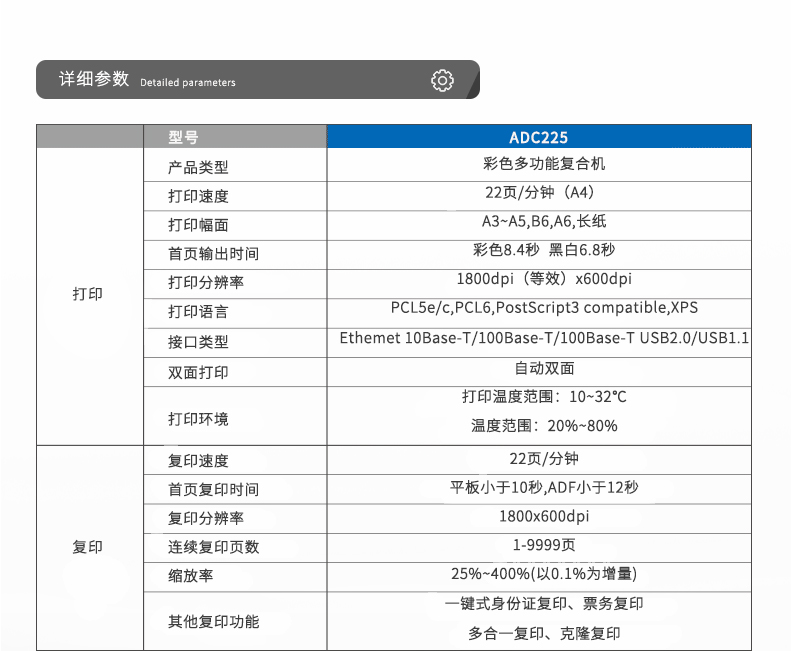
Task: Click the 一键式身份证复印、票务复印 text
Action: coord(544,604)
